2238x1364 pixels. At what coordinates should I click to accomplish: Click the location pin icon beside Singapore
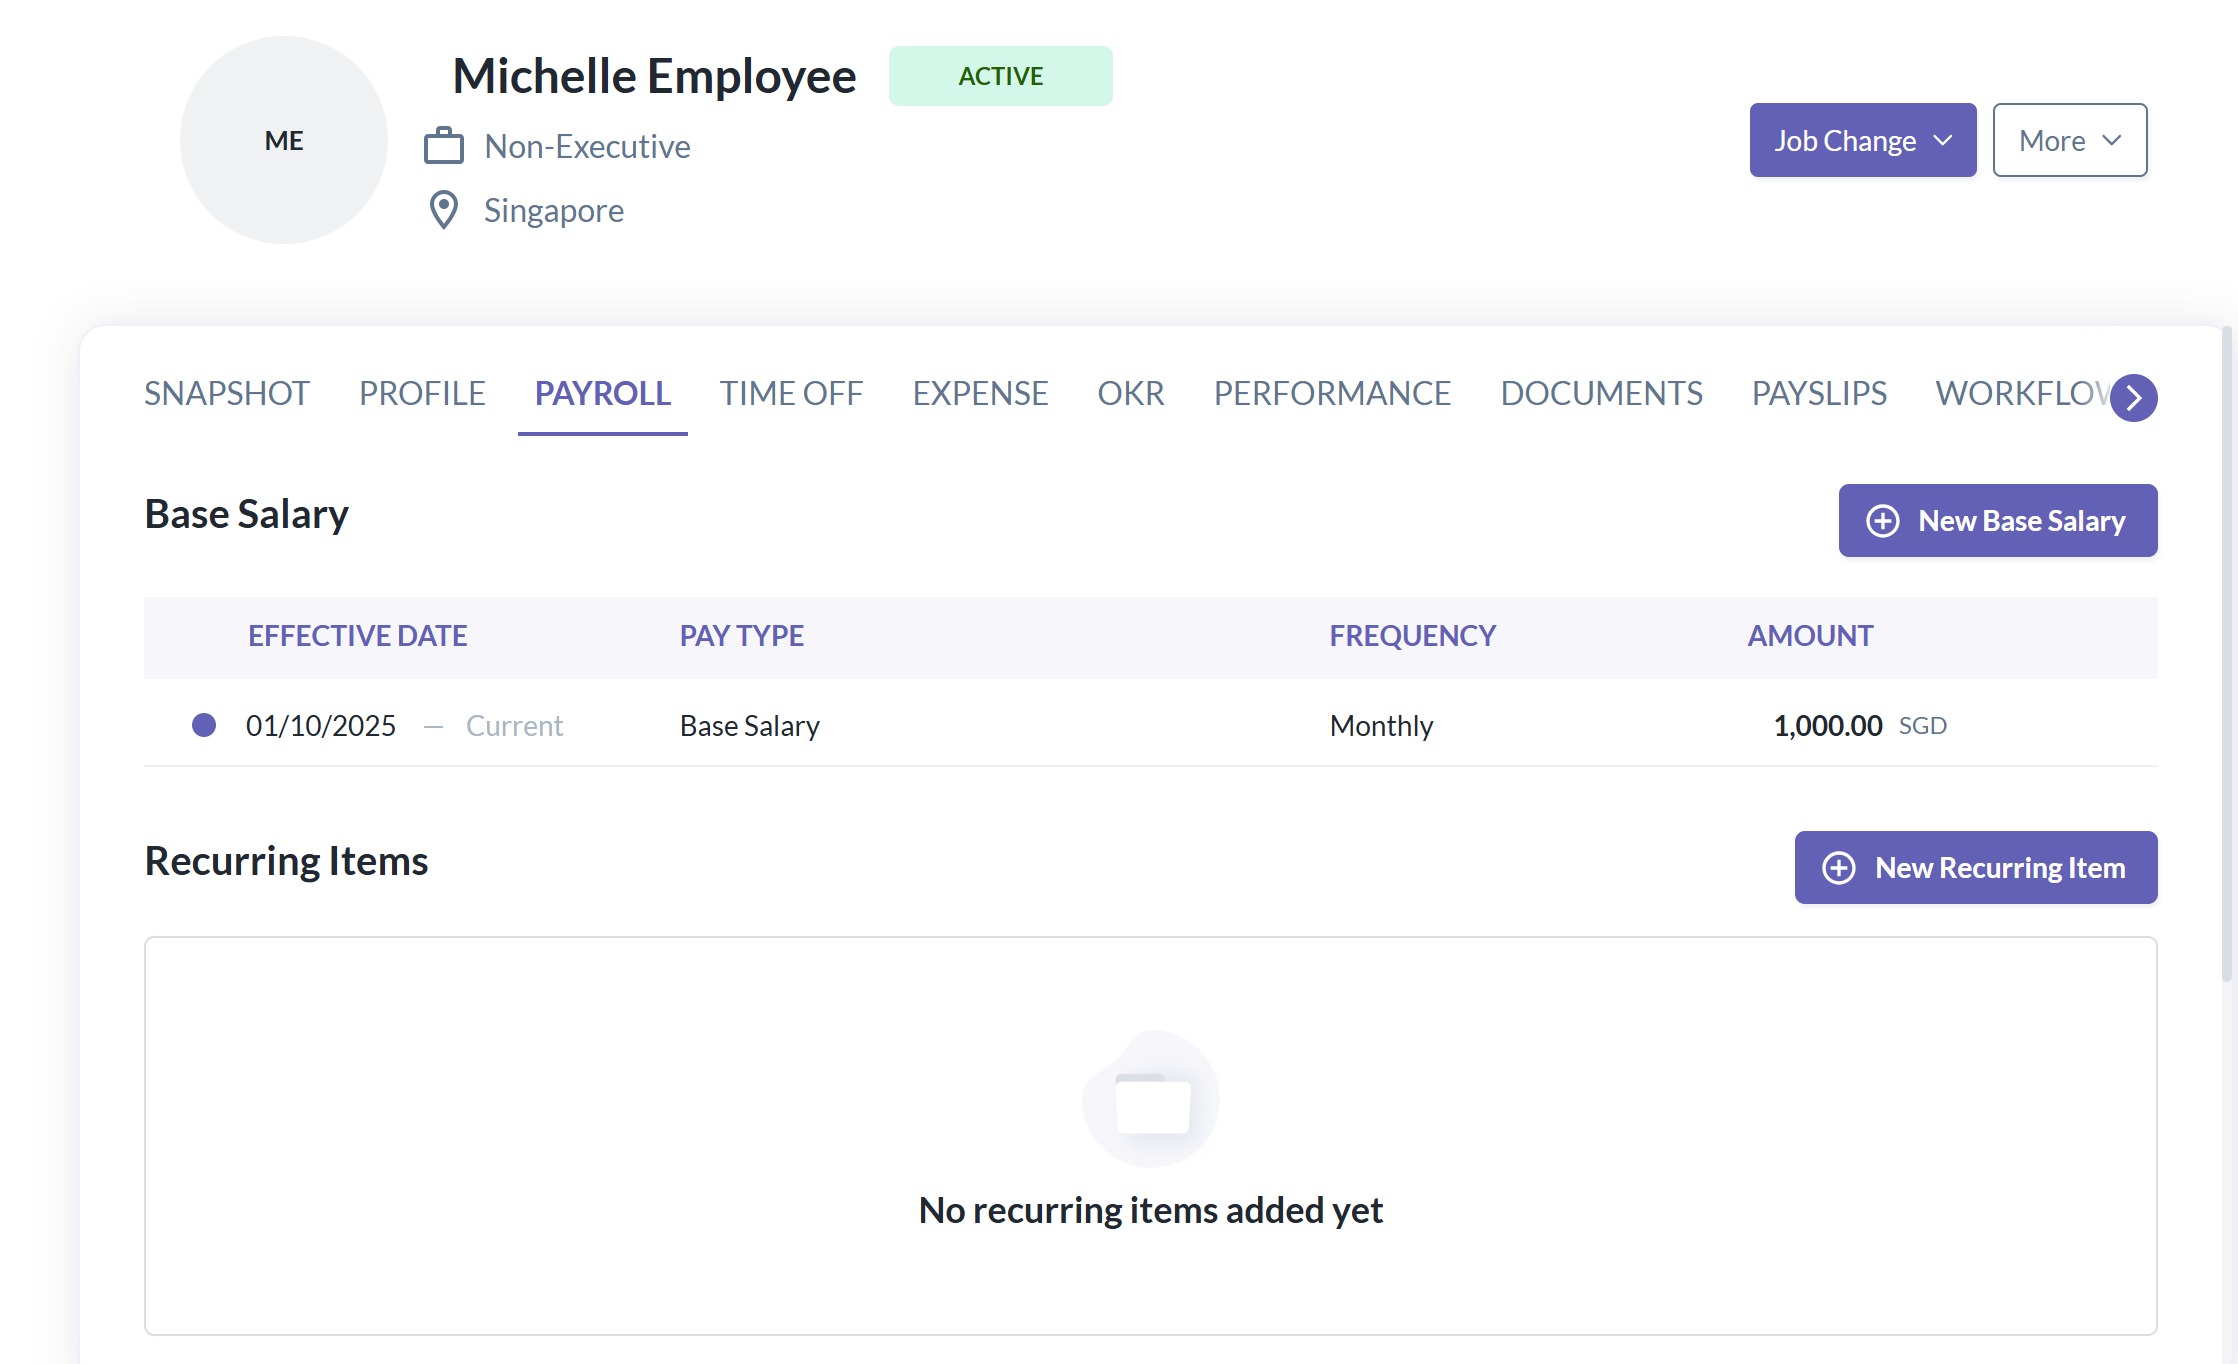pyautogui.click(x=443, y=210)
